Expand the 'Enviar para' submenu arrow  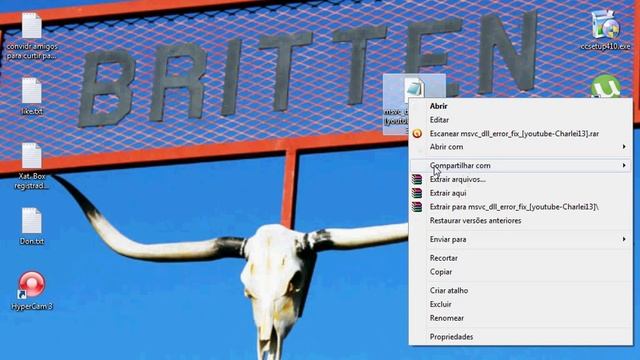pos(624,239)
